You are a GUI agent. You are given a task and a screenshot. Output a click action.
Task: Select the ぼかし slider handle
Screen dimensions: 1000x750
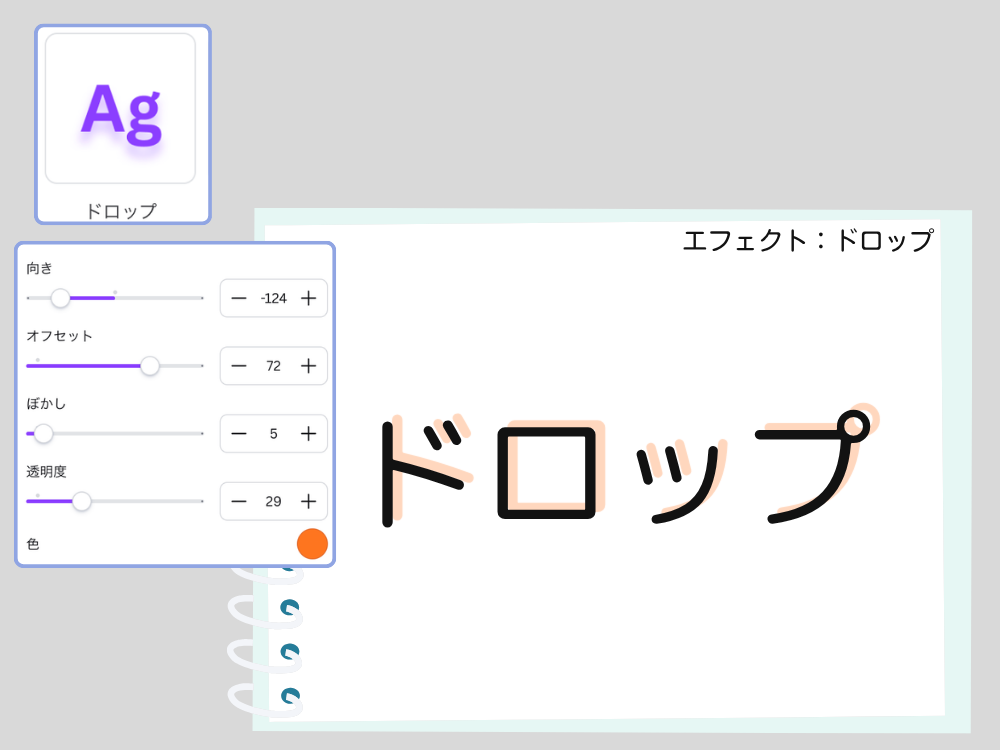coord(43,433)
